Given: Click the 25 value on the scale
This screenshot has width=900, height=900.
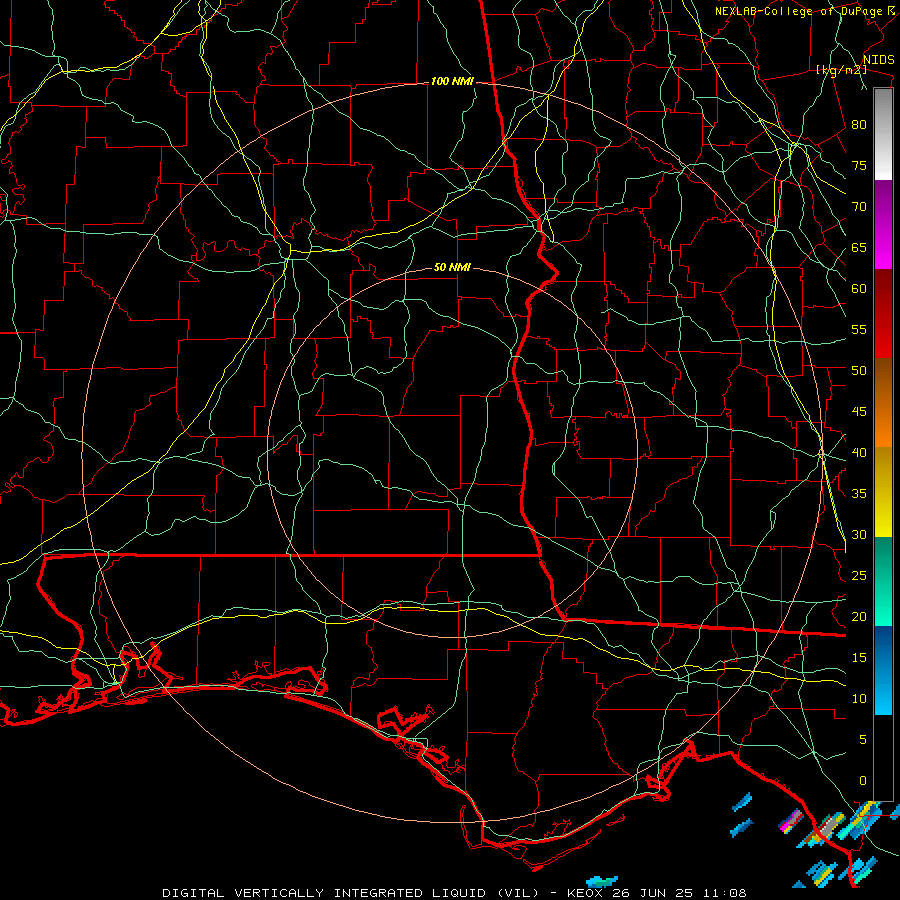Looking at the screenshot, I should pyautogui.click(x=859, y=576).
